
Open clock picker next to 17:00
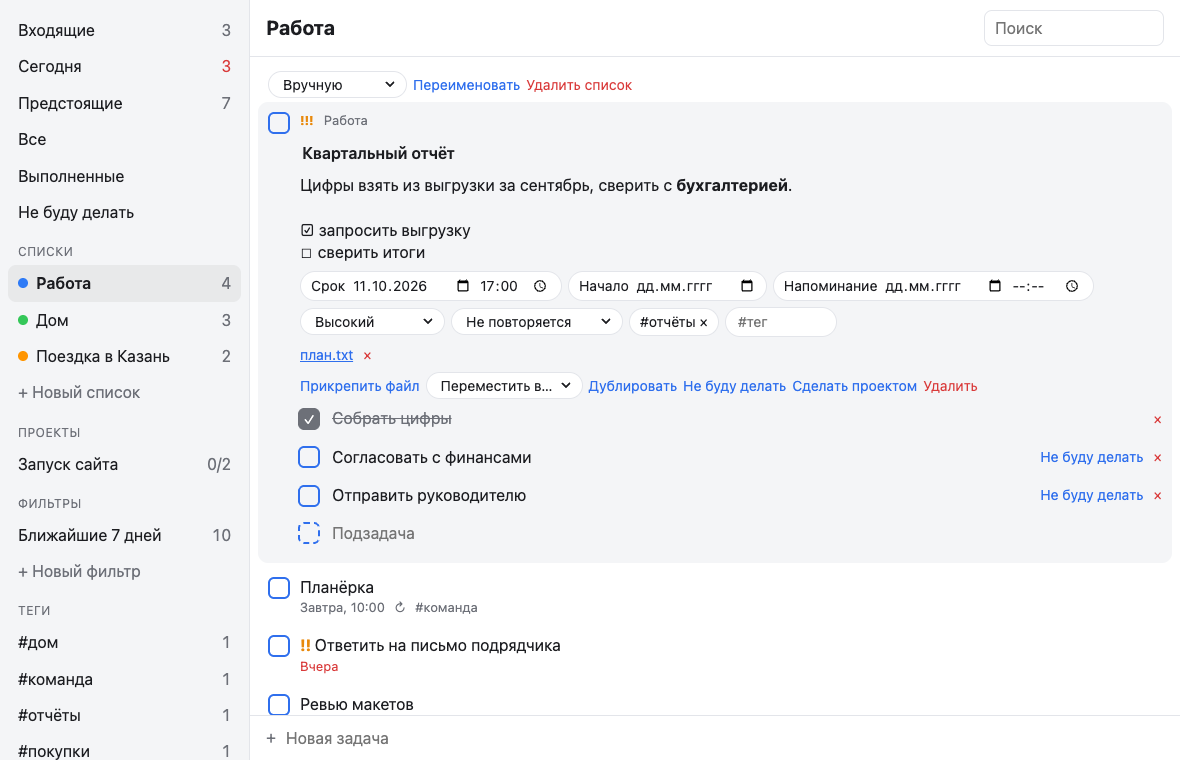point(540,286)
